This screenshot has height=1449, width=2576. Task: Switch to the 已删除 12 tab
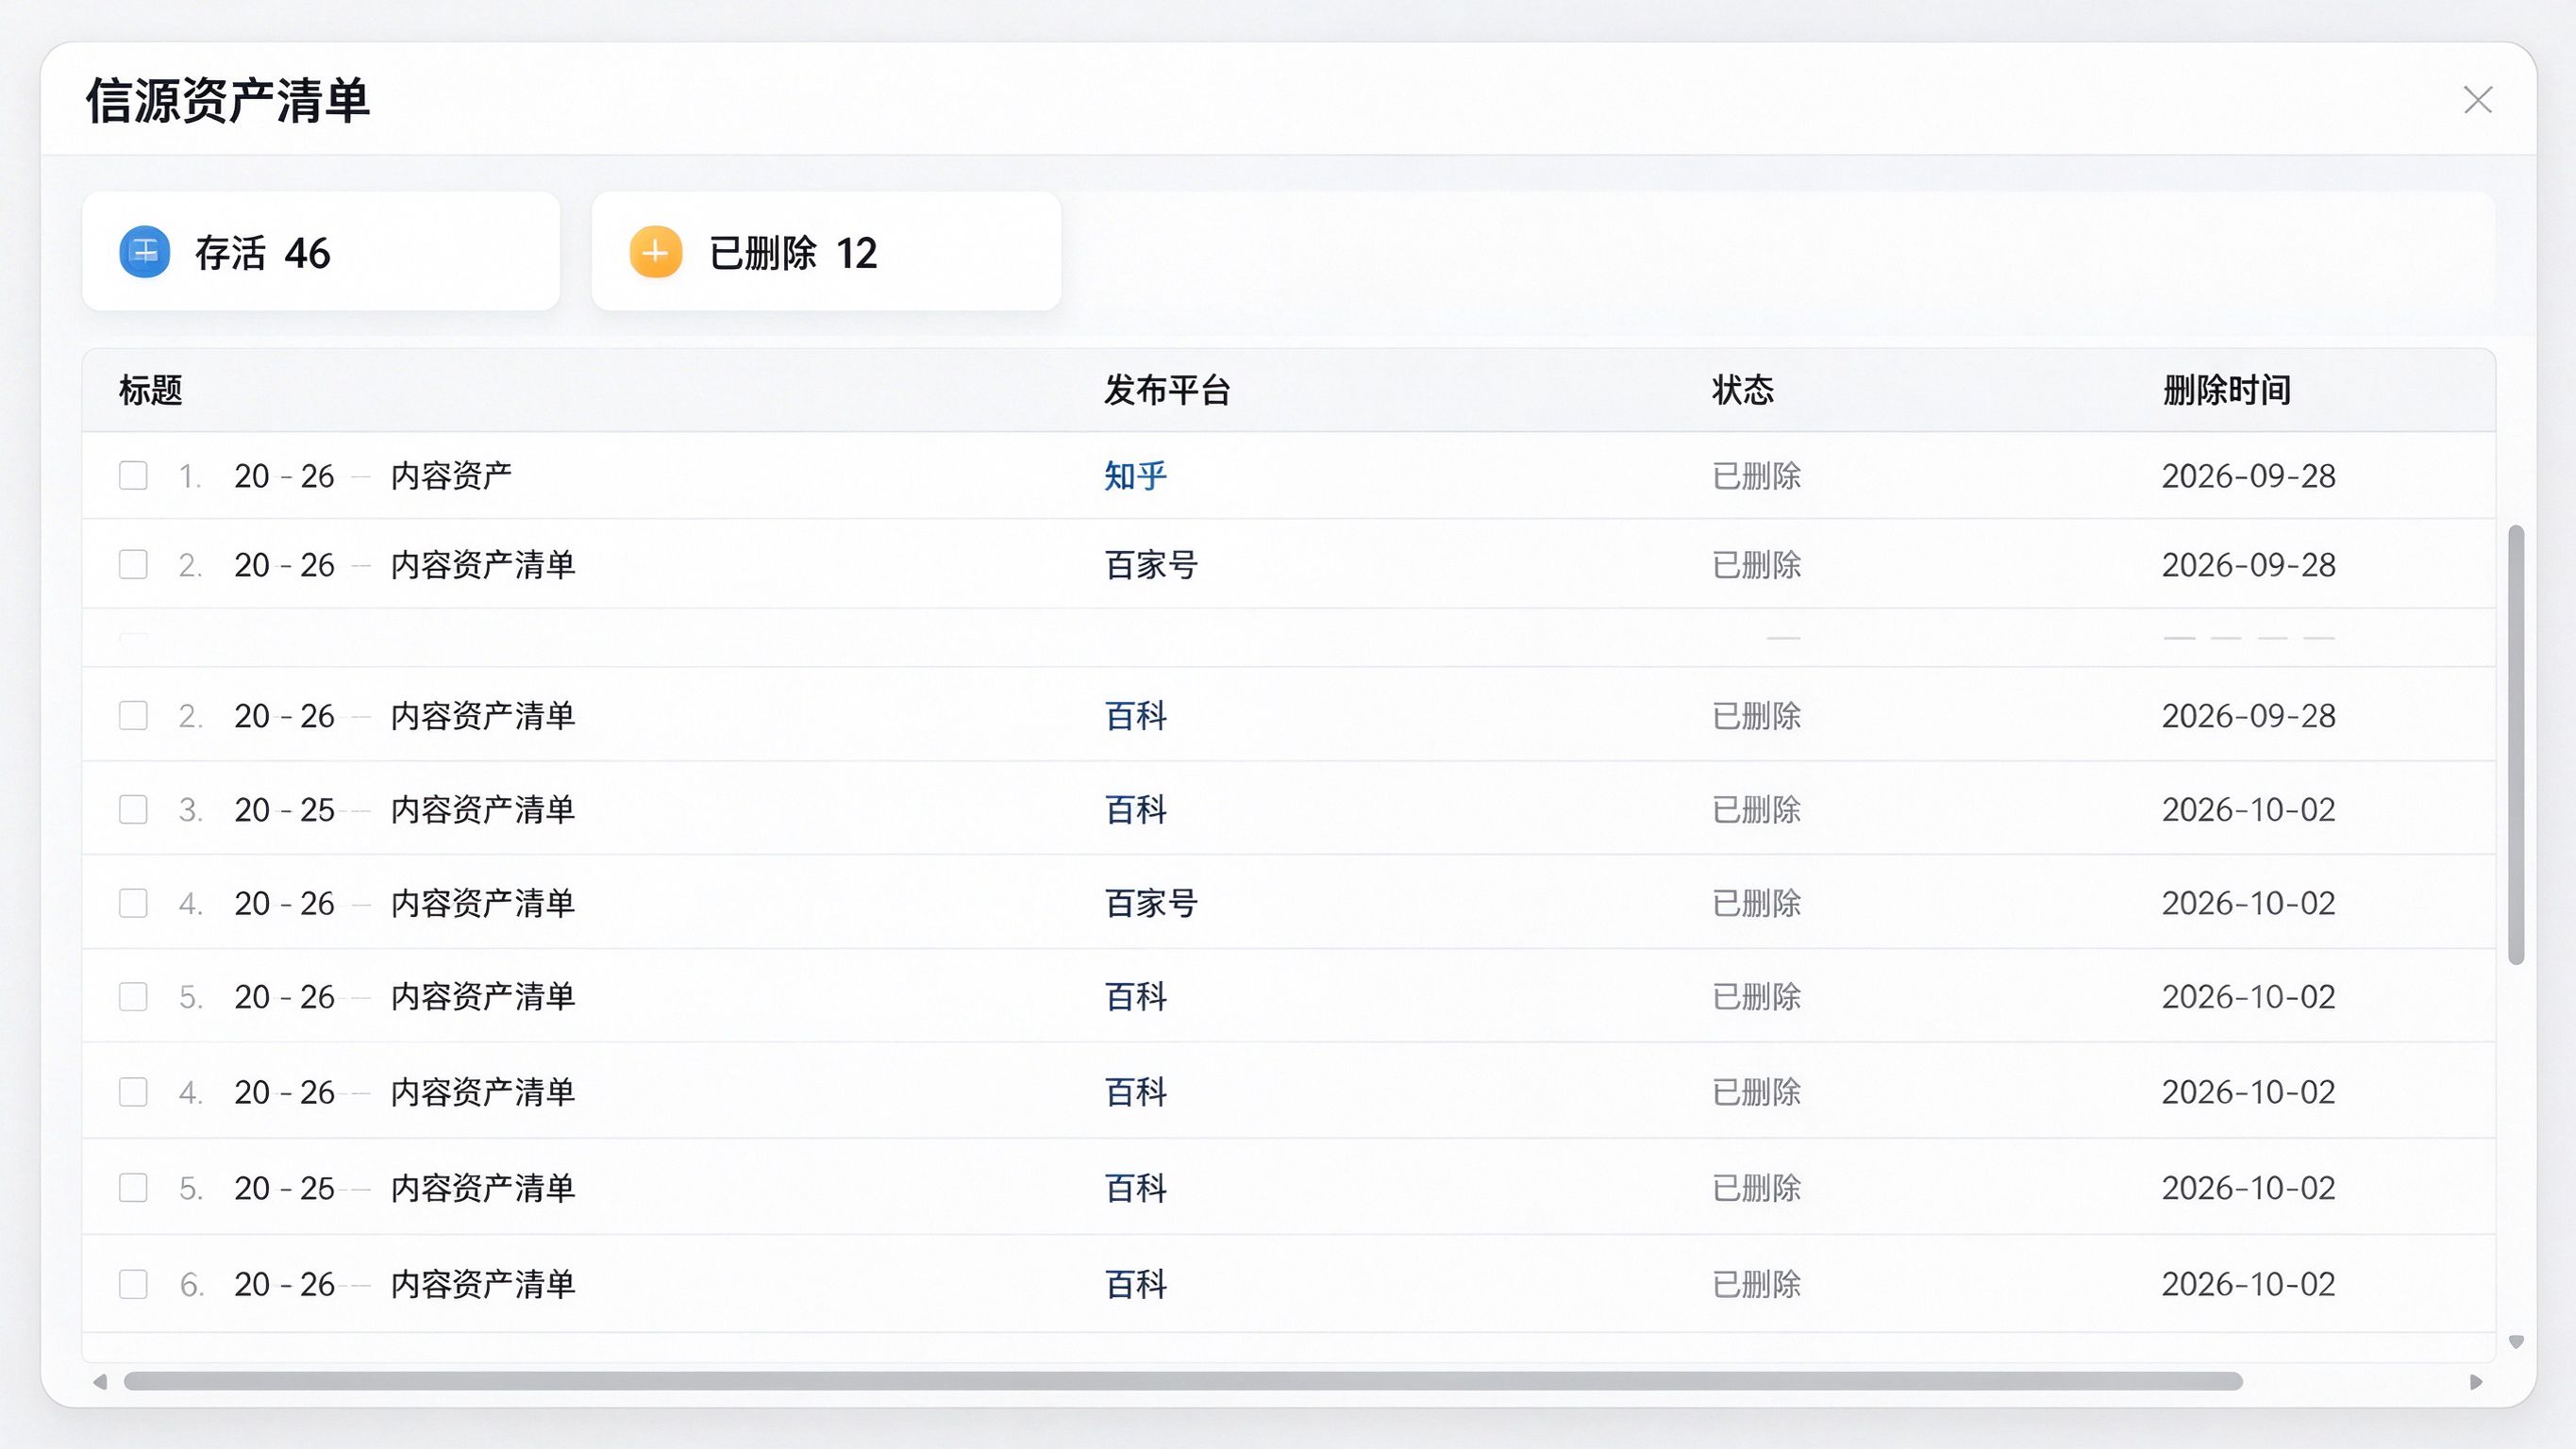[826, 251]
